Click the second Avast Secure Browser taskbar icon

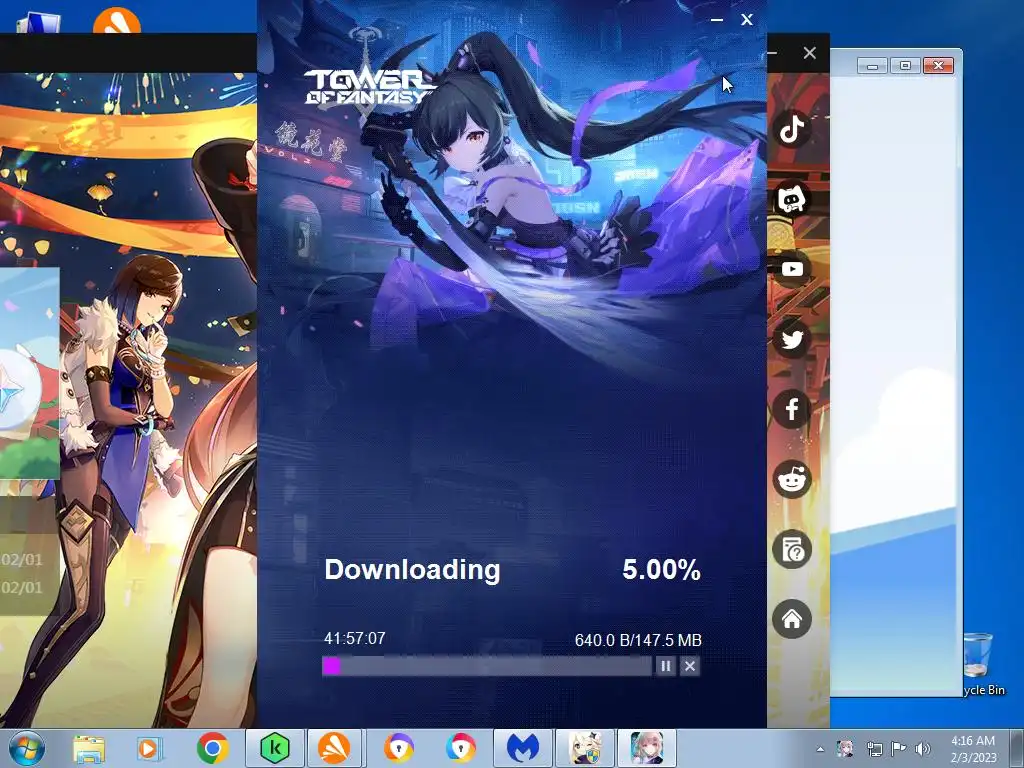pyautogui.click(x=461, y=749)
